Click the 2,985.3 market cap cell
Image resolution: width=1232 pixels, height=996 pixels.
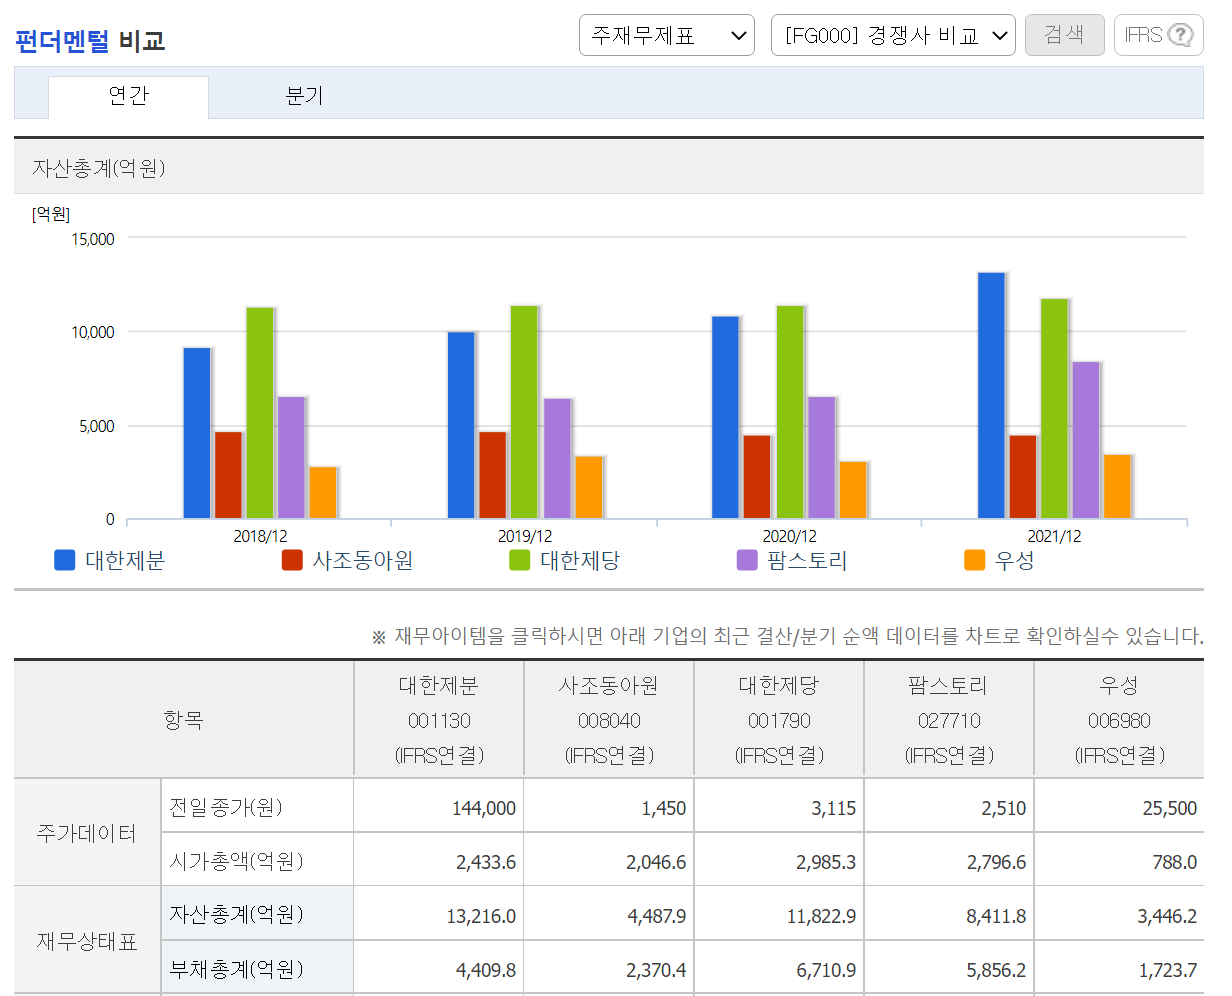tap(779, 861)
